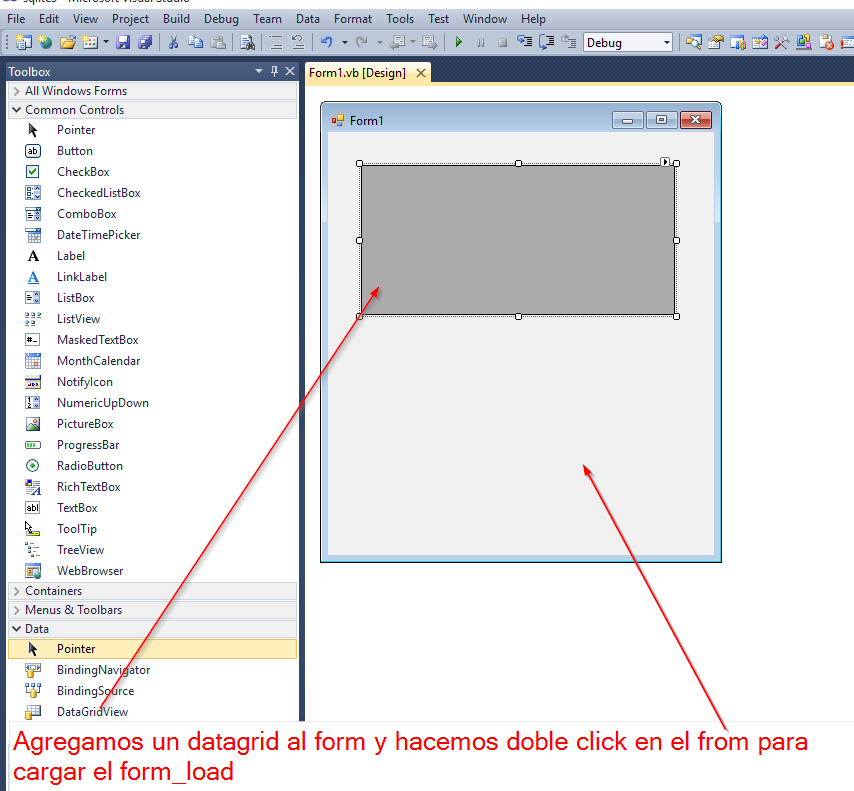The image size is (854, 791).
Task: Undo the last action with the blue arrow
Action: (327, 42)
